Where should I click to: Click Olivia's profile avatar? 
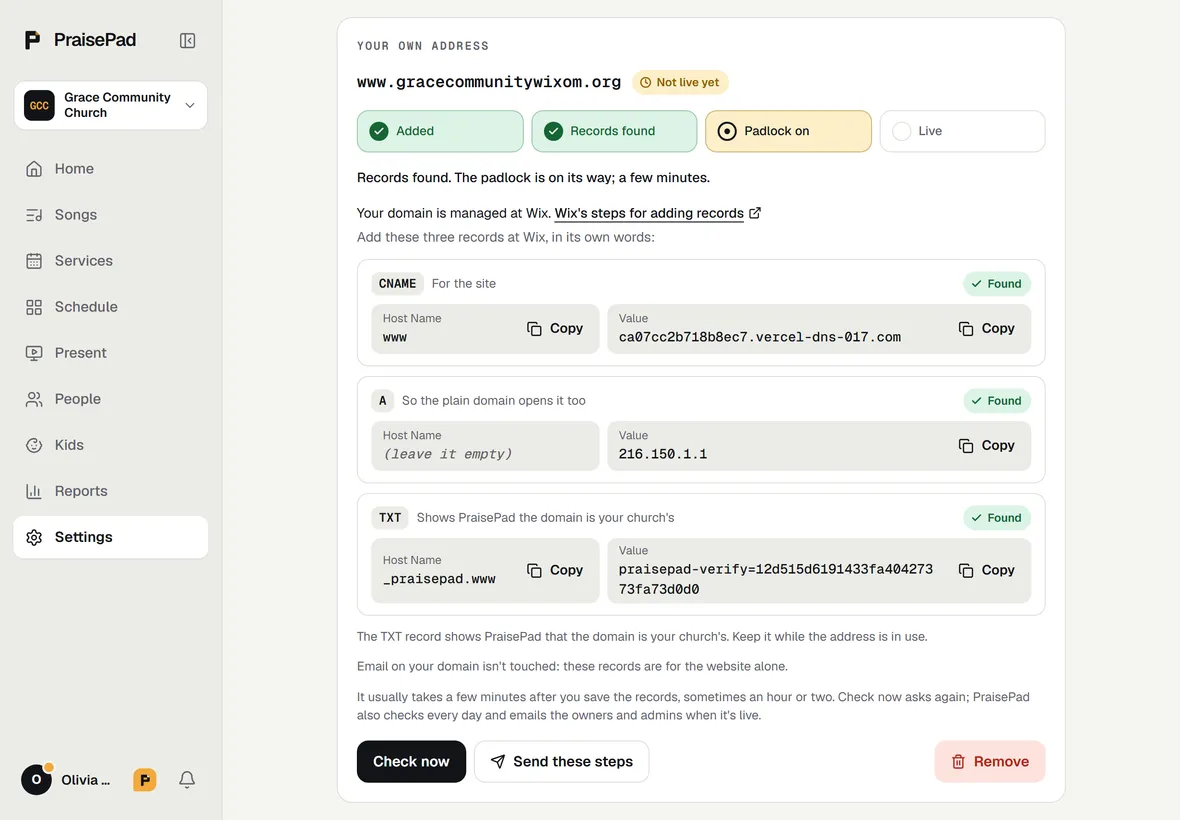pyautogui.click(x=36, y=779)
